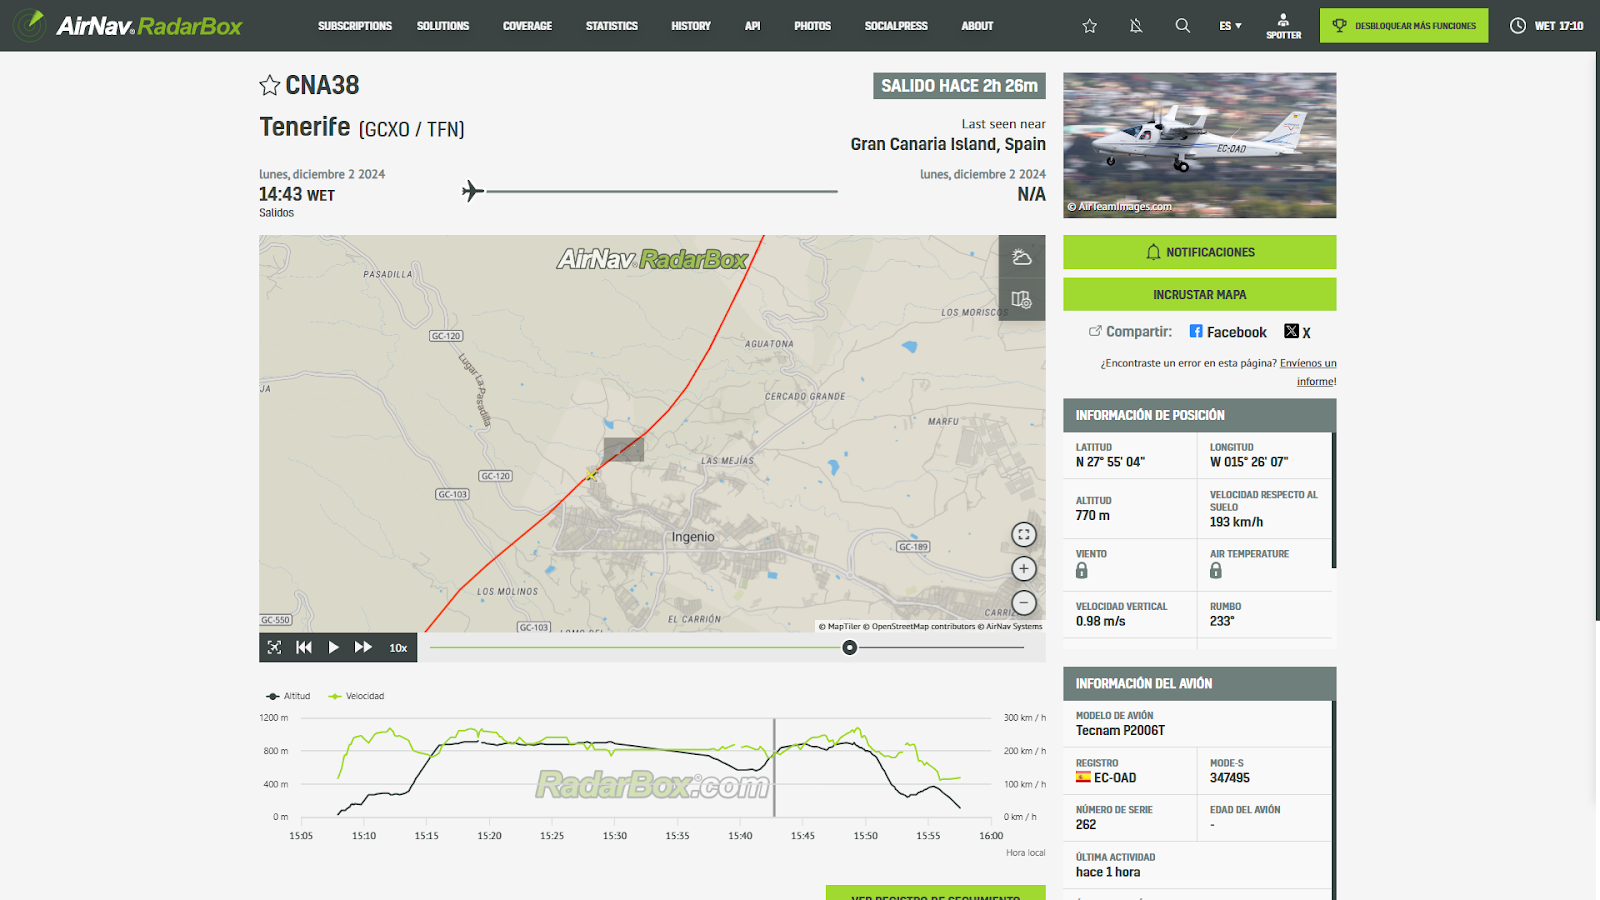Play the flight track replay
The width and height of the screenshot is (1600, 900).
tap(333, 647)
